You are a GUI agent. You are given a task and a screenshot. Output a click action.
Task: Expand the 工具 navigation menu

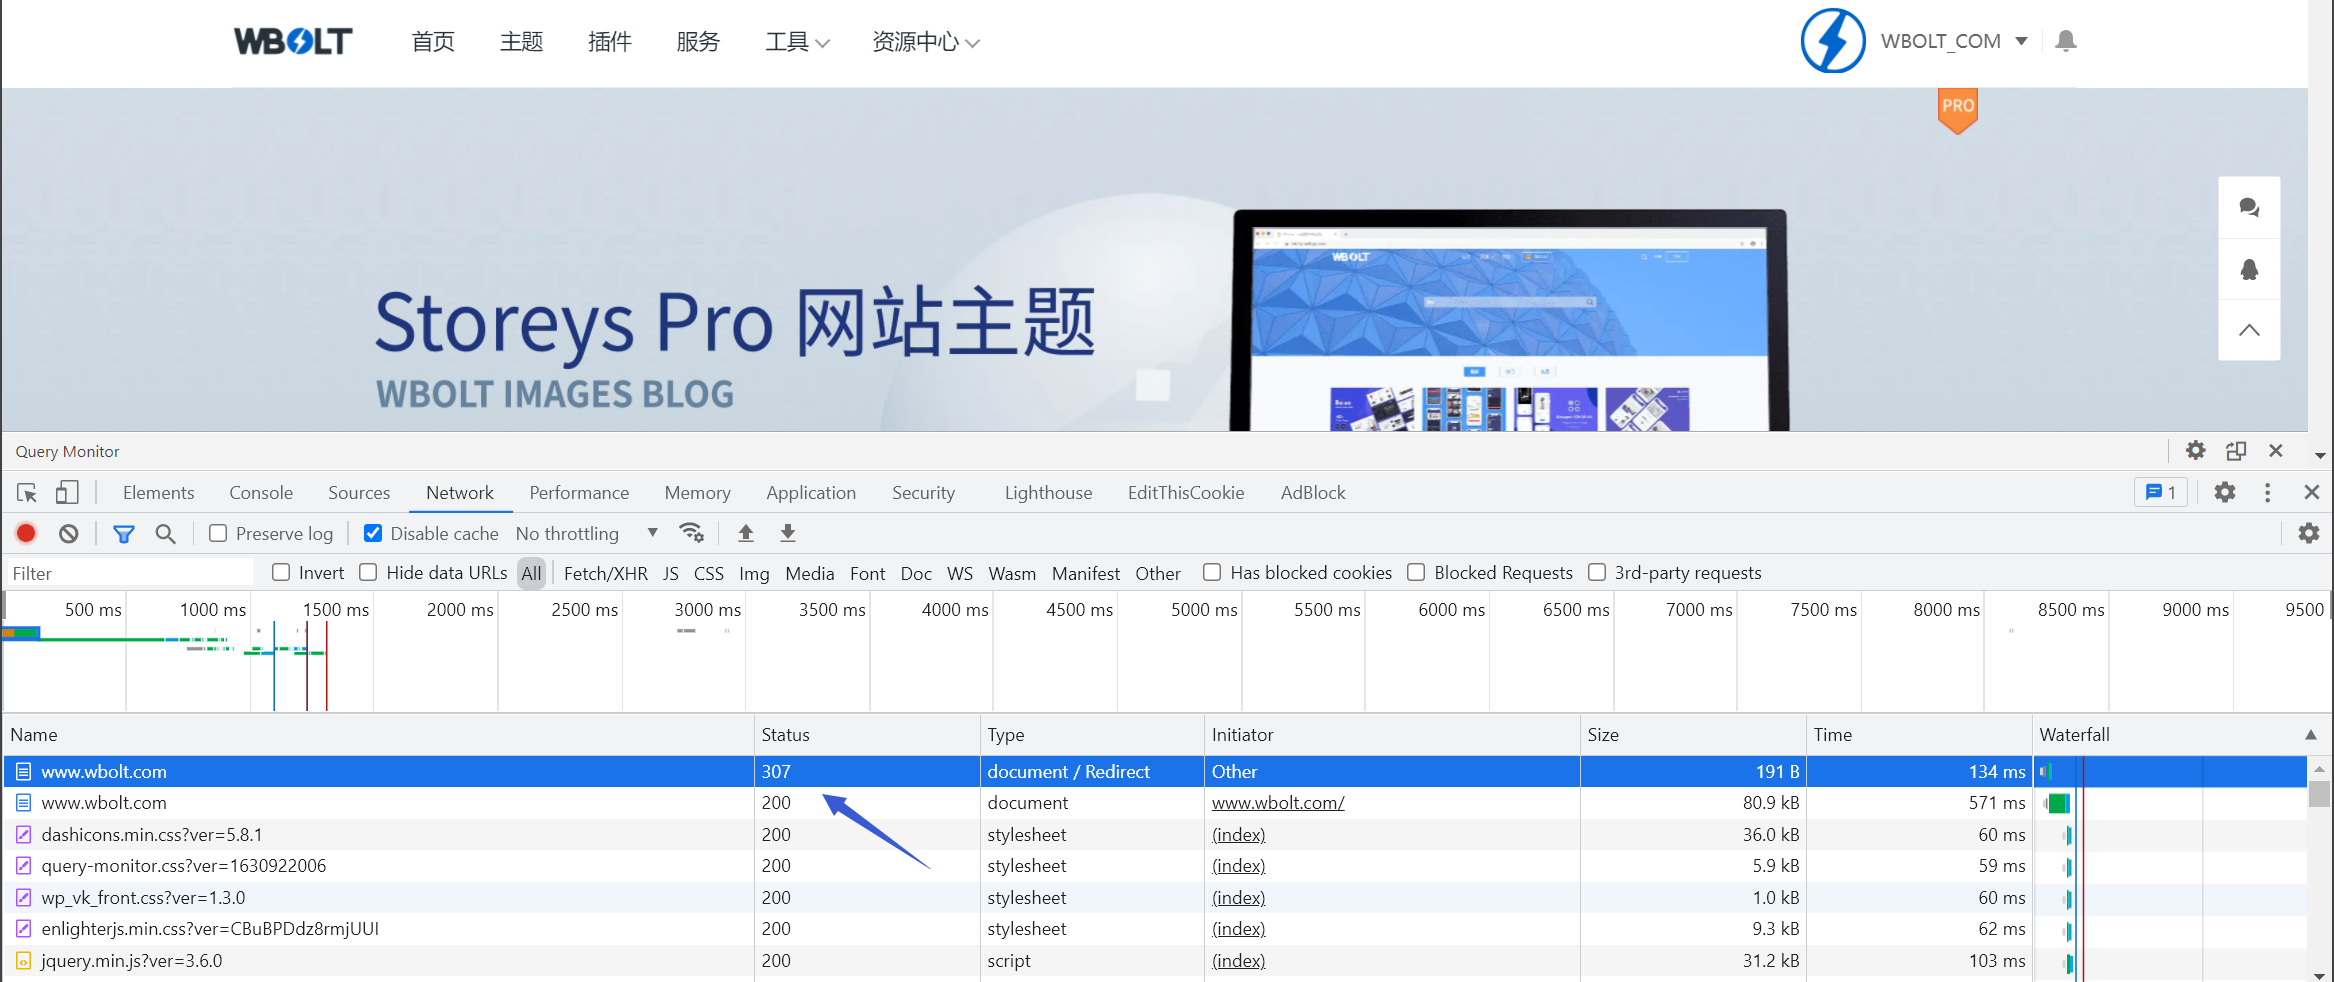coord(796,42)
